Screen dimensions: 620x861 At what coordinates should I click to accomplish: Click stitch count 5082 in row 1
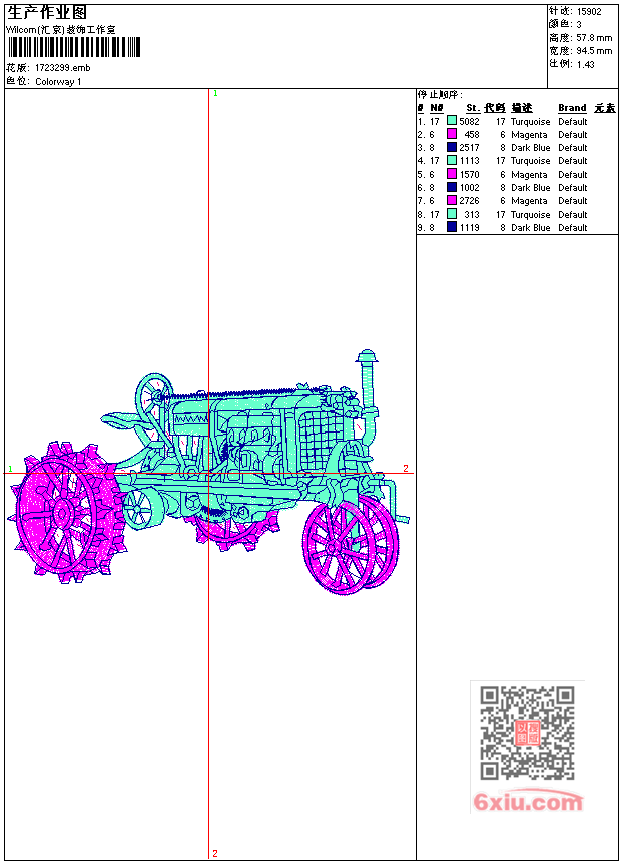470,122
